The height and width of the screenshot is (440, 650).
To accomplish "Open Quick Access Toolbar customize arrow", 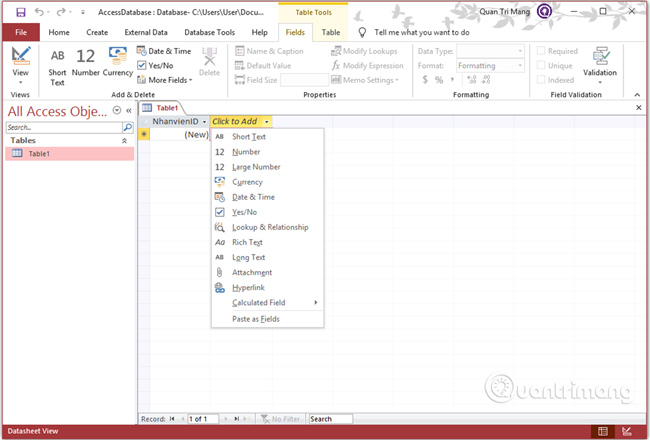I will 82,12.
